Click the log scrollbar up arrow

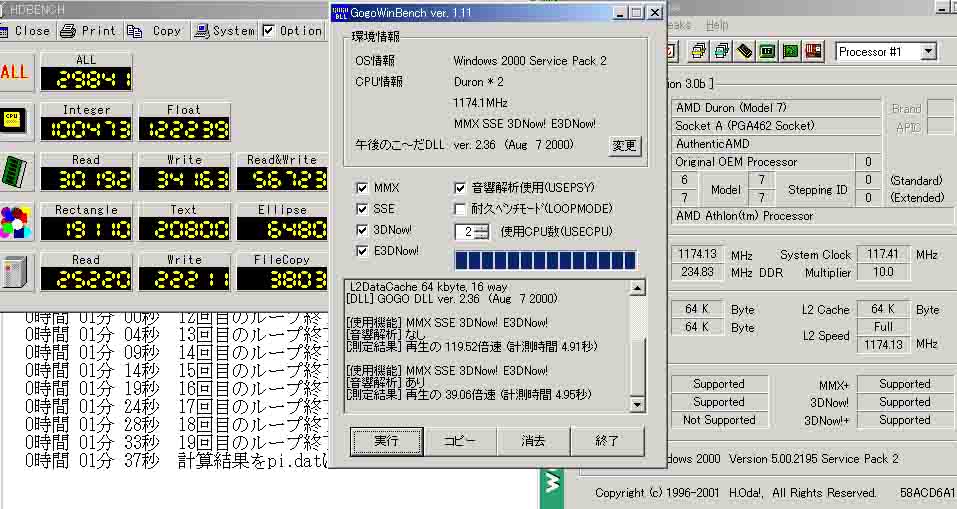coord(637,288)
